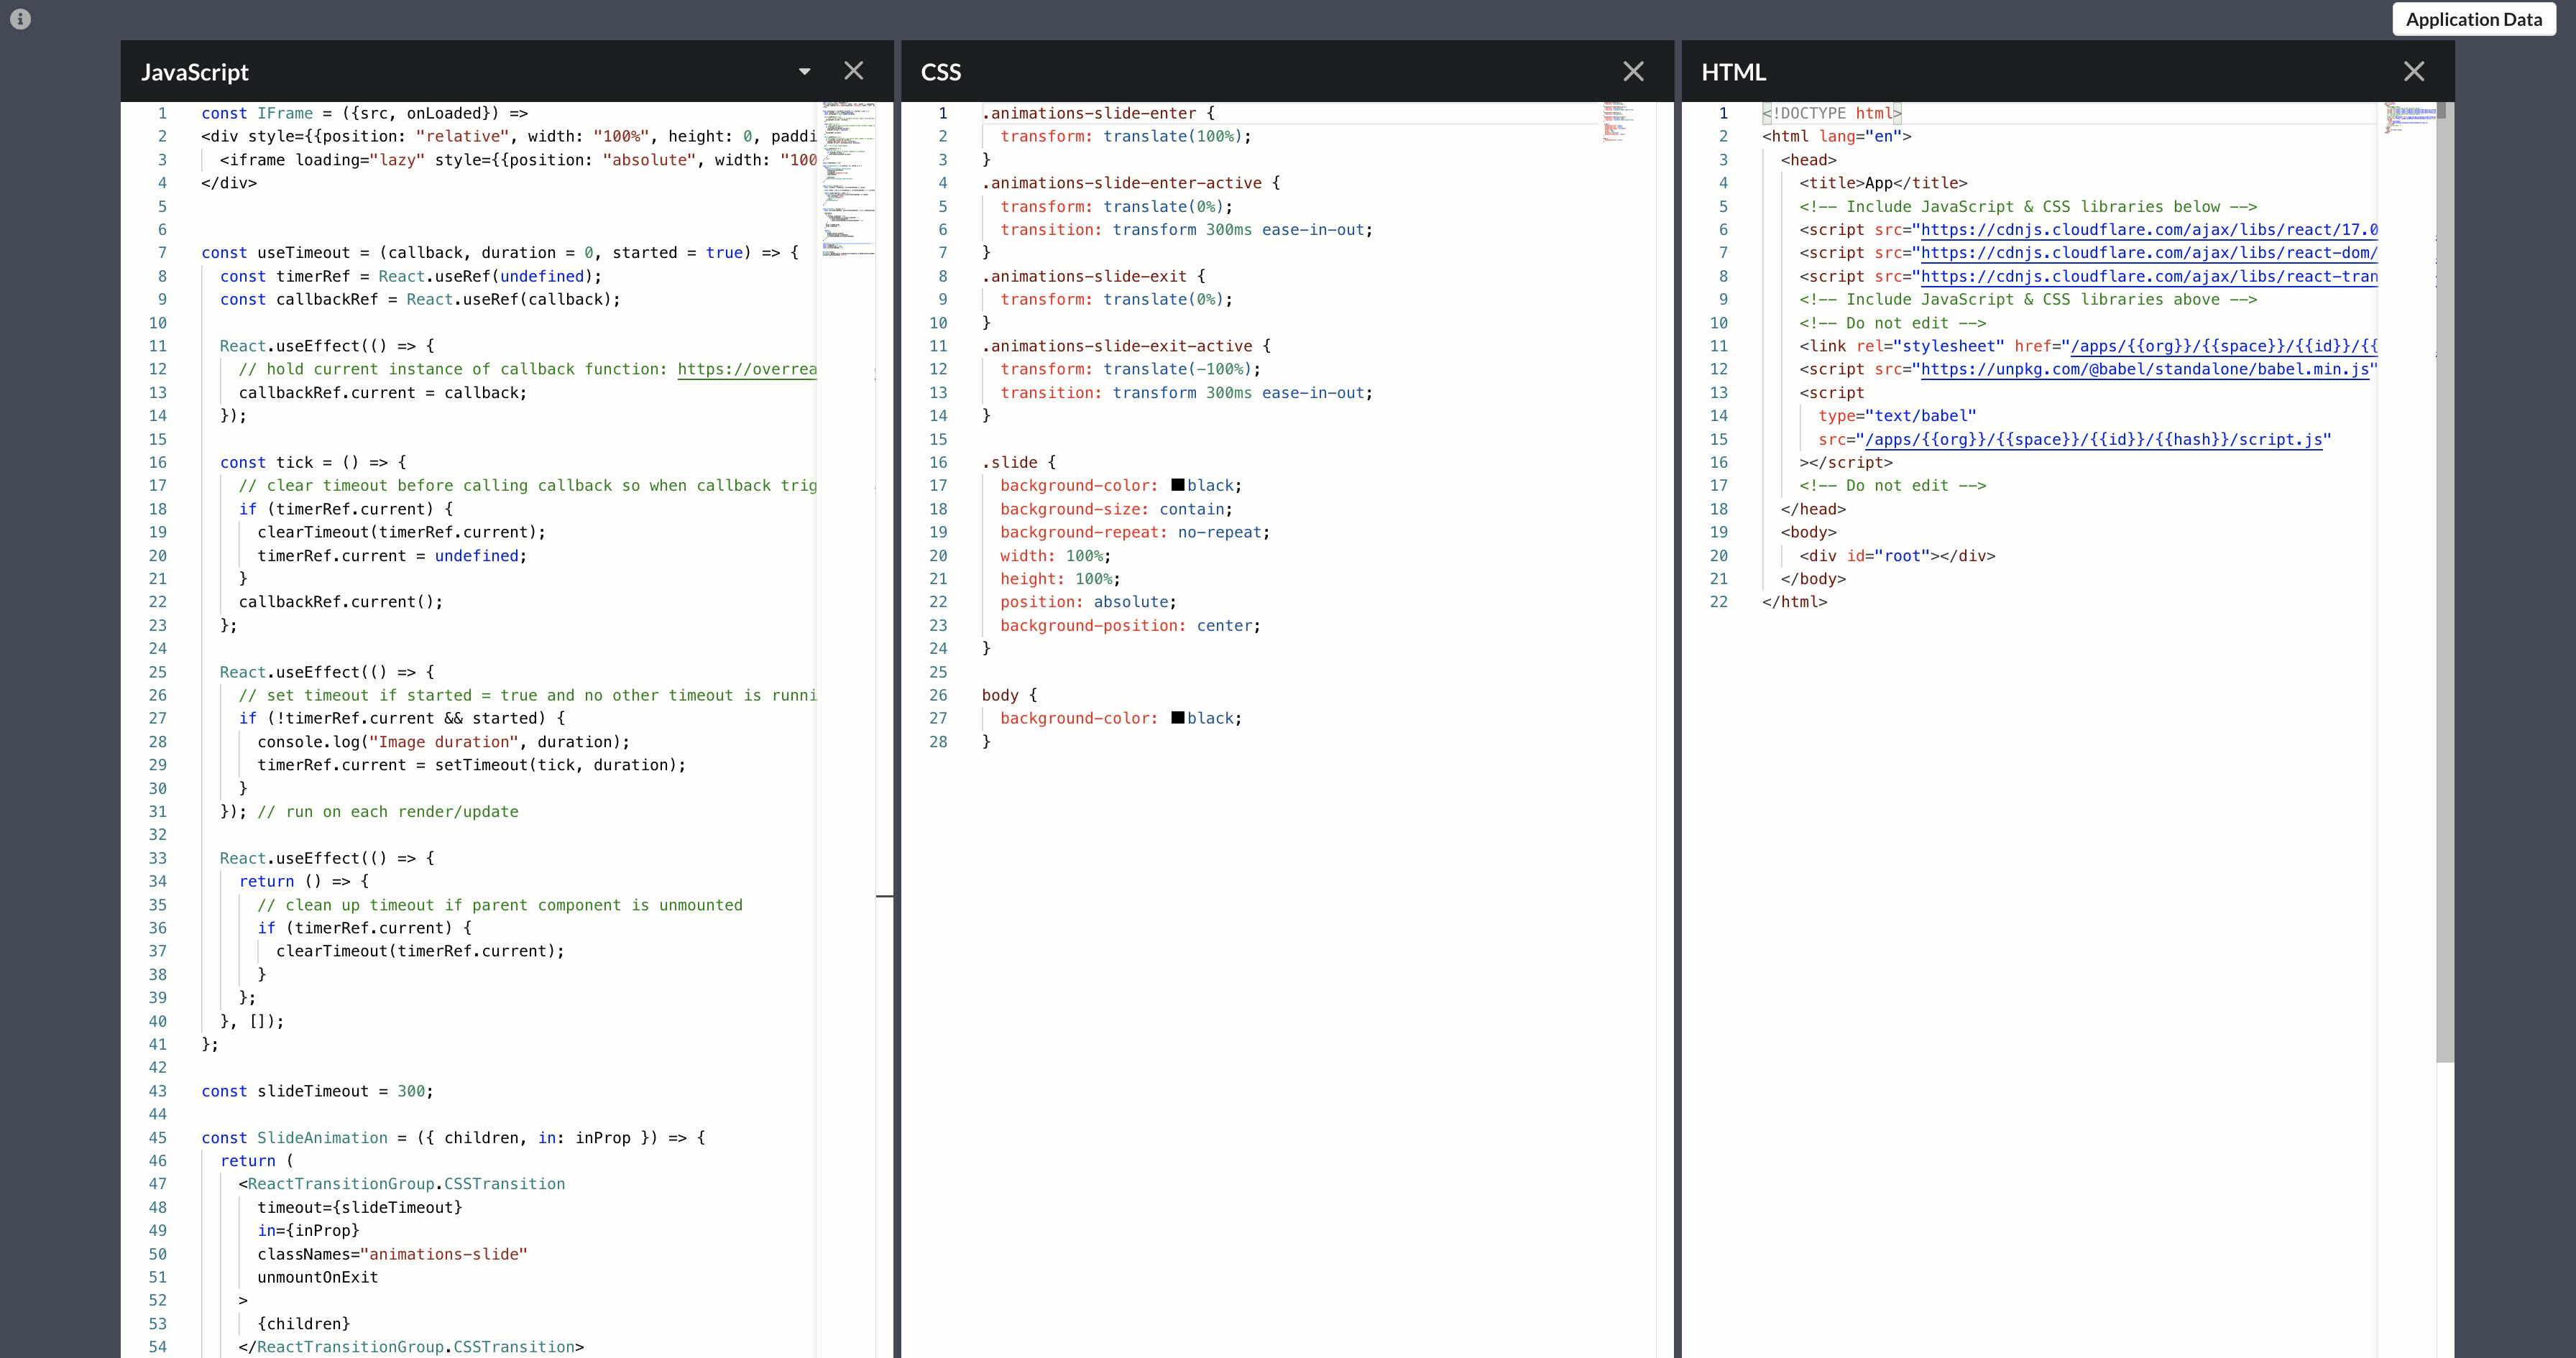Click the 'transform: translate(-100%);' line
The height and width of the screenshot is (1358, 2576).
(1131, 369)
